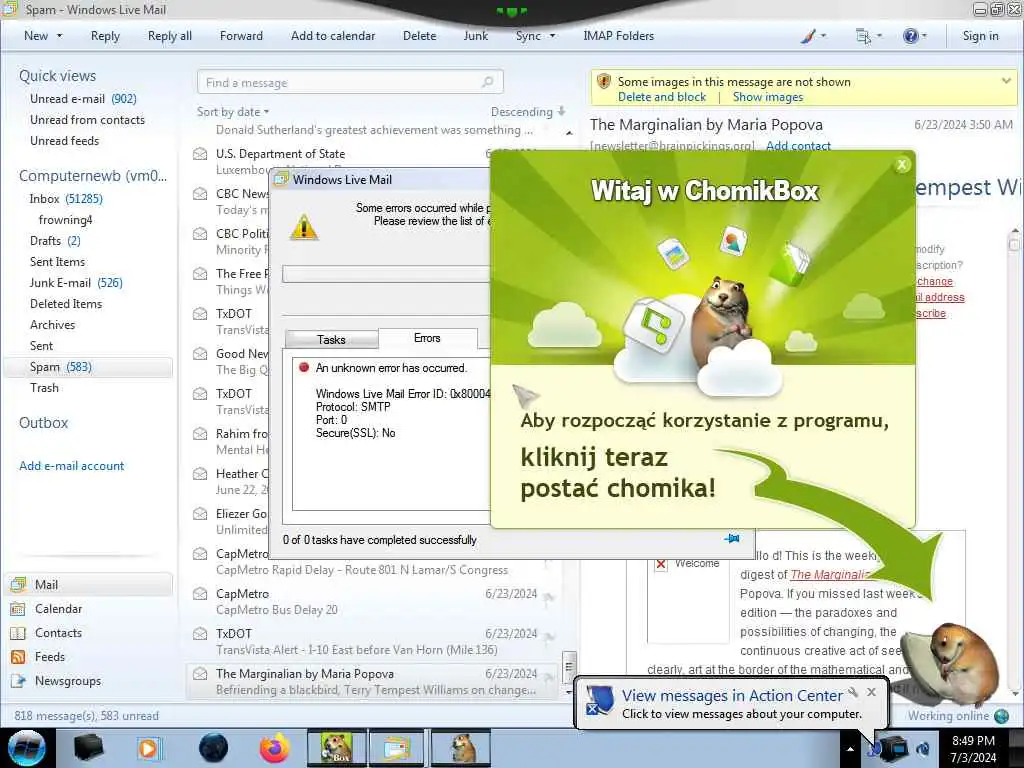The height and width of the screenshot is (768, 1024).
Task: Close the Action Center notification balloon
Action: click(871, 692)
